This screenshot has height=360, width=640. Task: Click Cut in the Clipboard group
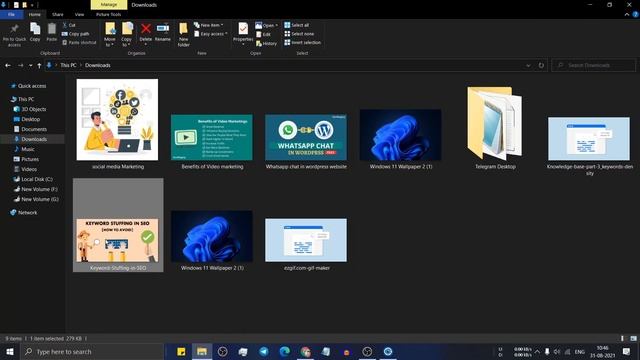click(69, 25)
